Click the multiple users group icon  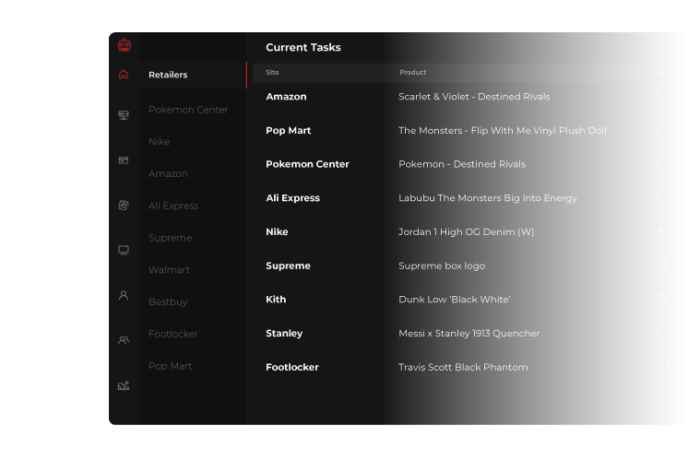coord(124,340)
